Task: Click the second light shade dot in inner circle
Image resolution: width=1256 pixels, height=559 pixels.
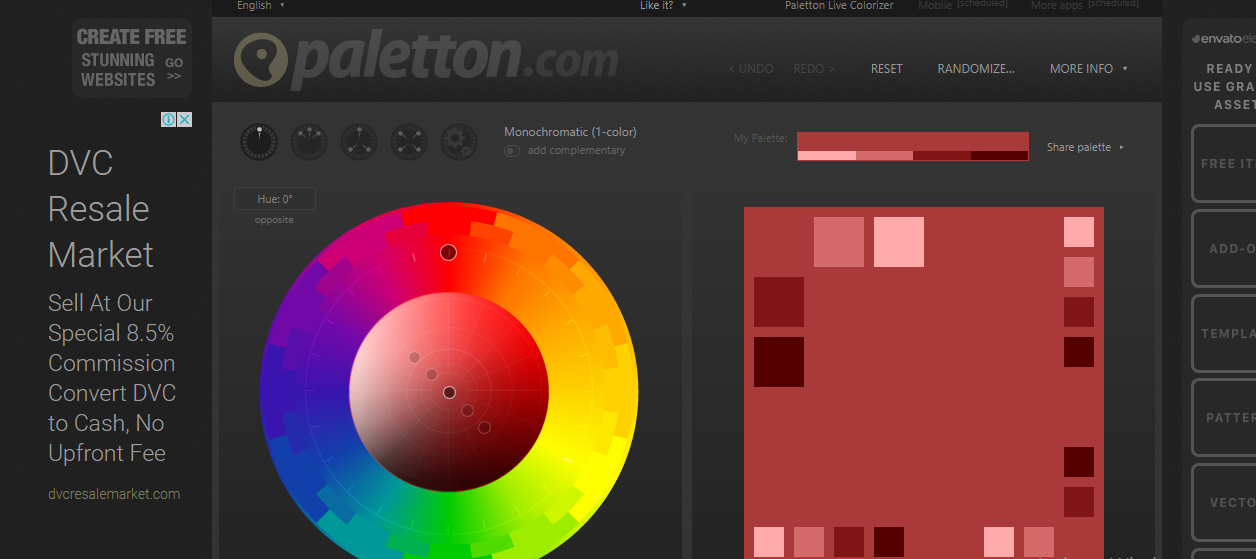Action: pyautogui.click(x=431, y=375)
